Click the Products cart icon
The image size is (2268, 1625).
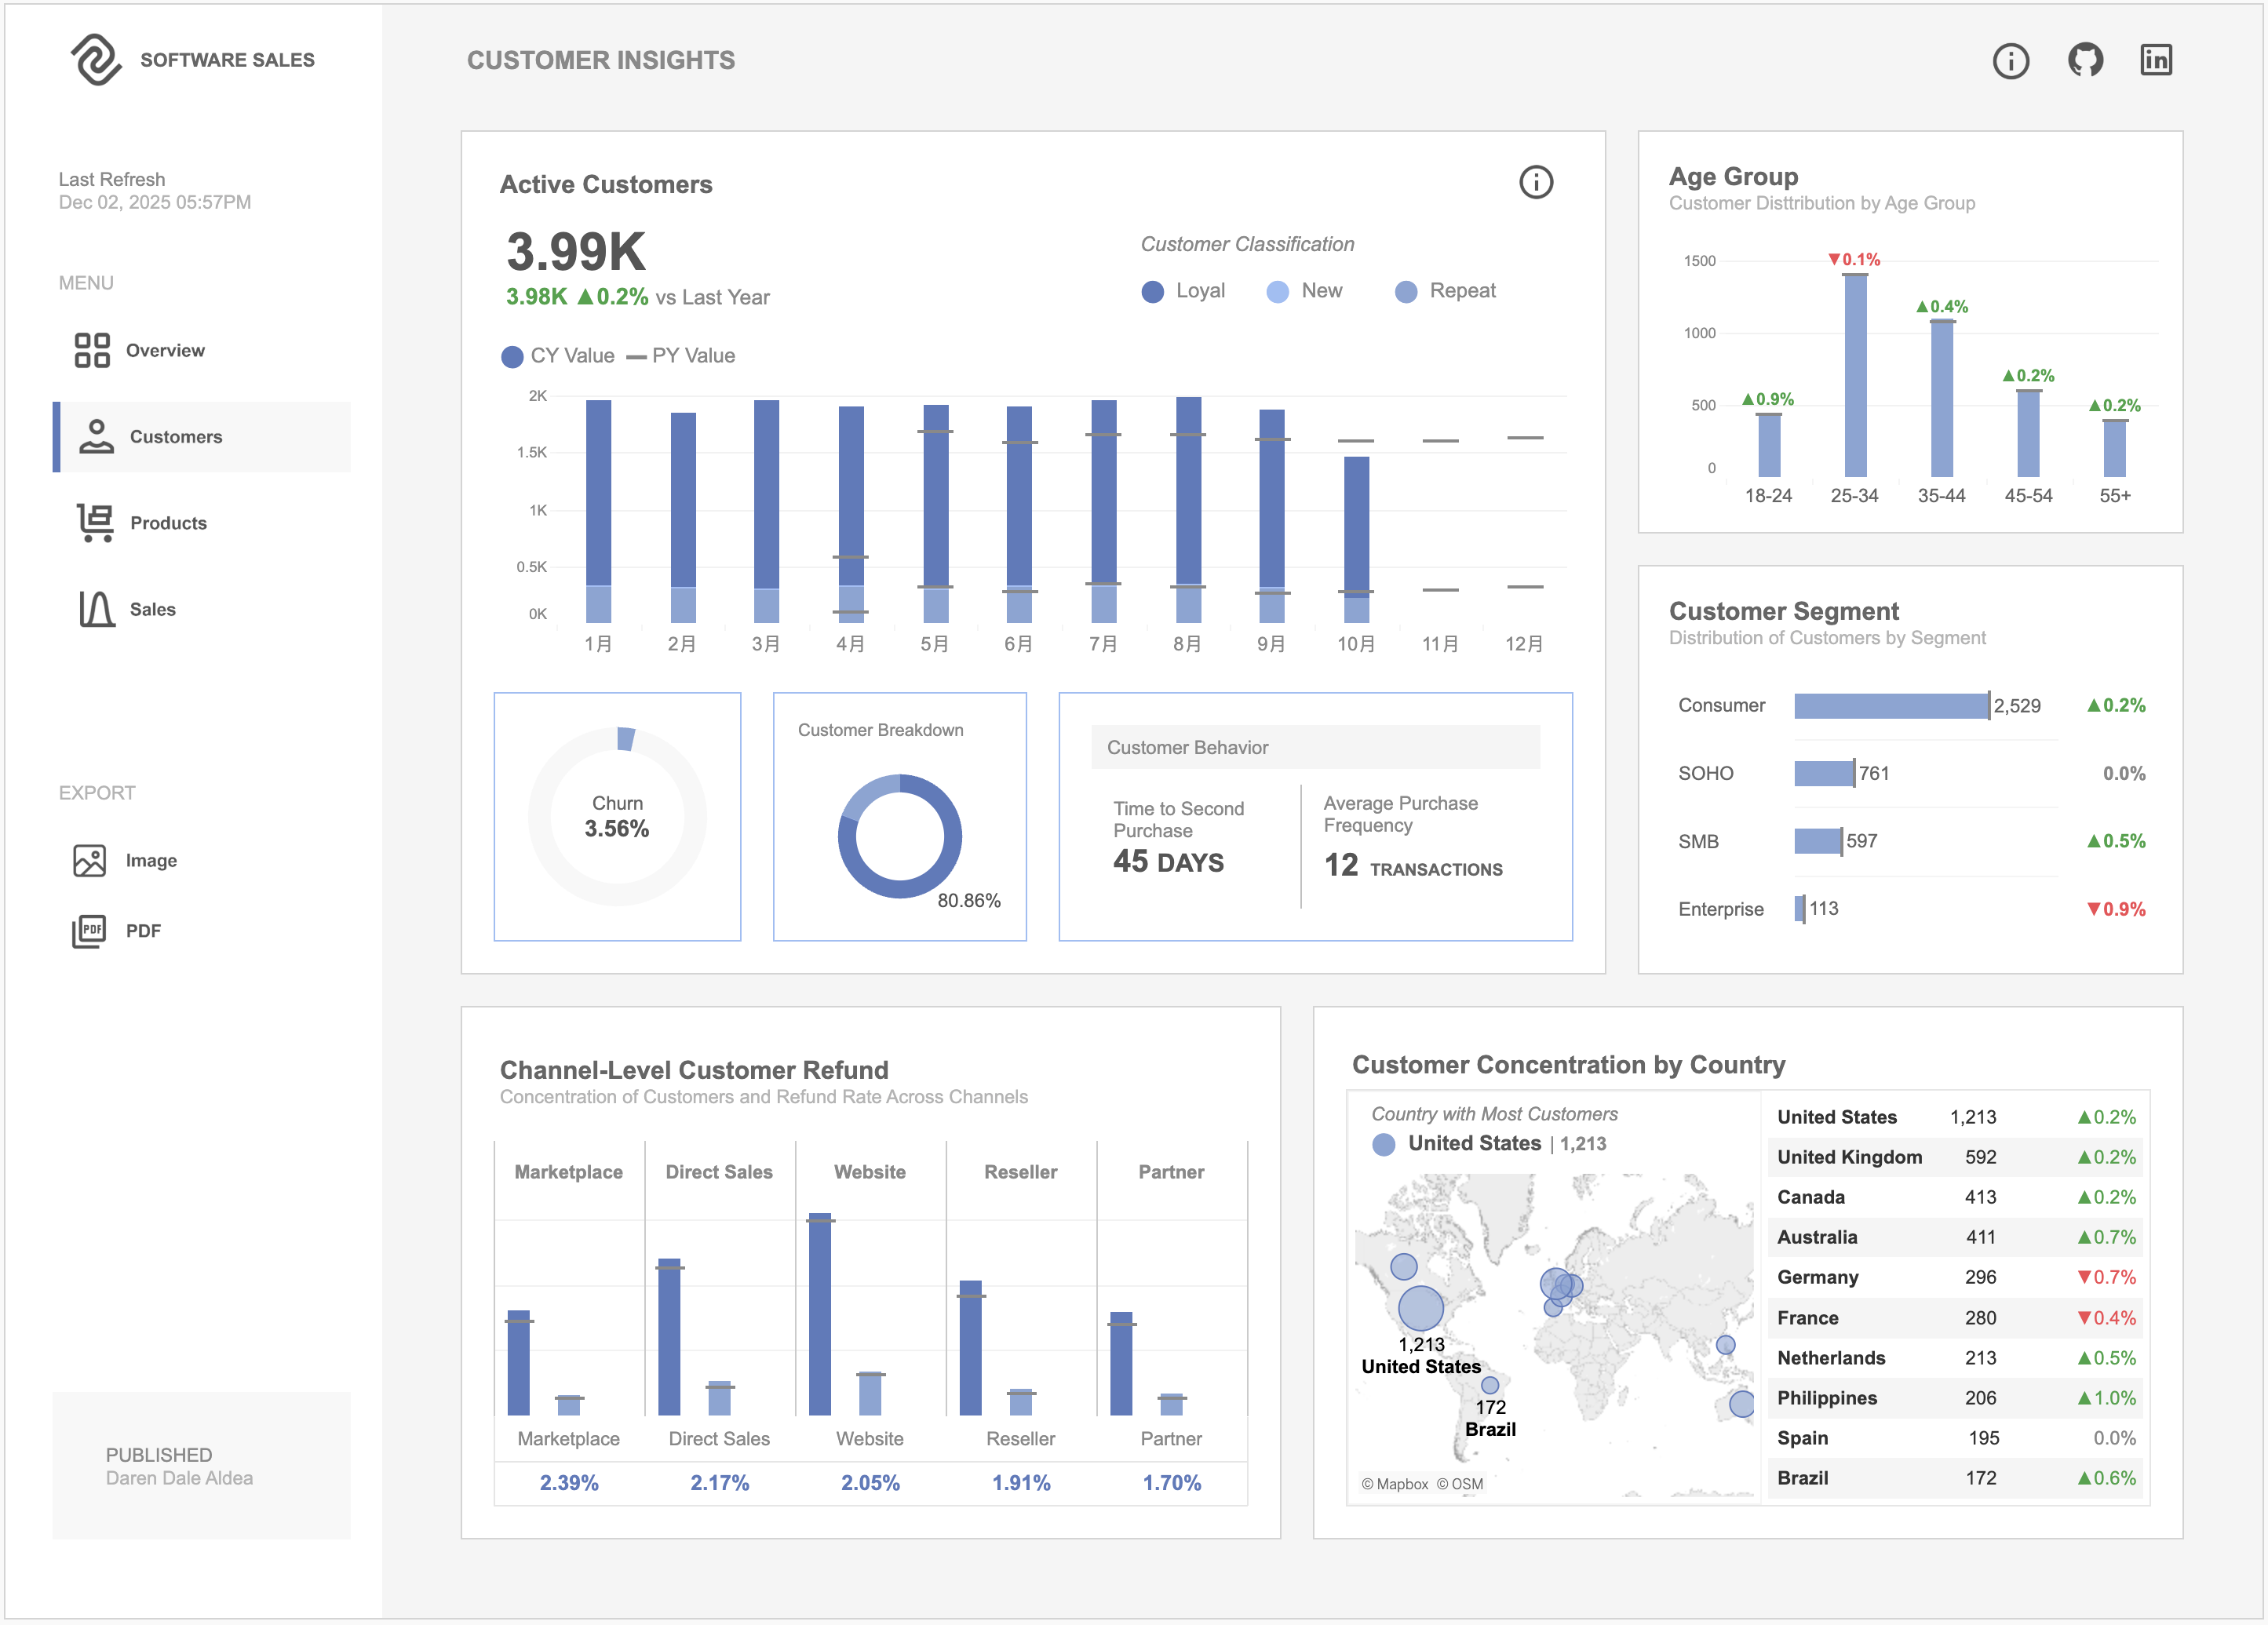(x=96, y=523)
